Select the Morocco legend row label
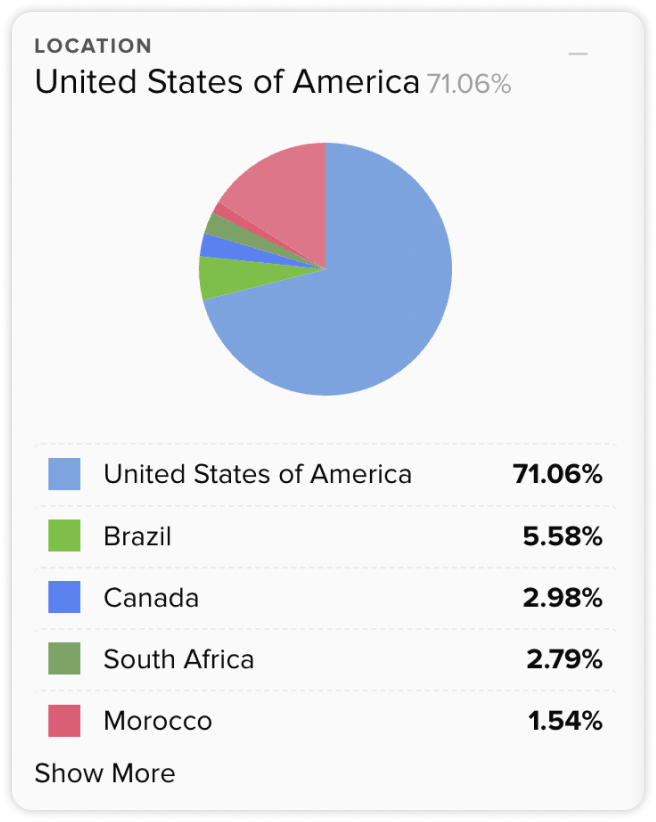 tap(158, 721)
